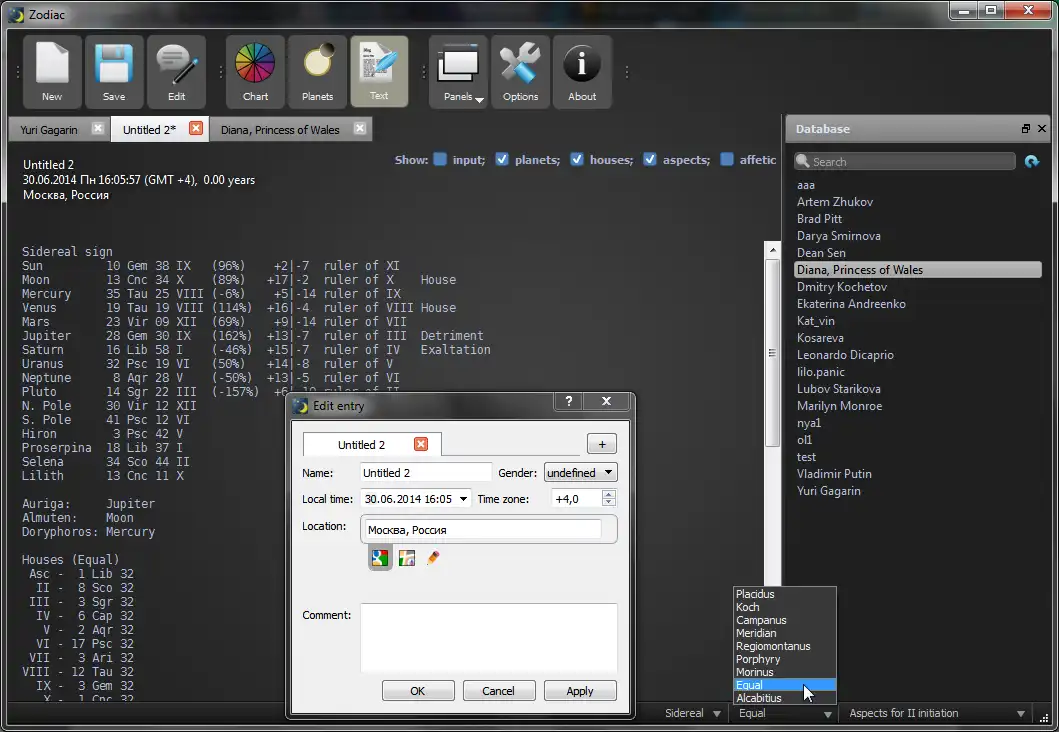Click the Google maps location icon
This screenshot has width=1059, height=732.
380,558
